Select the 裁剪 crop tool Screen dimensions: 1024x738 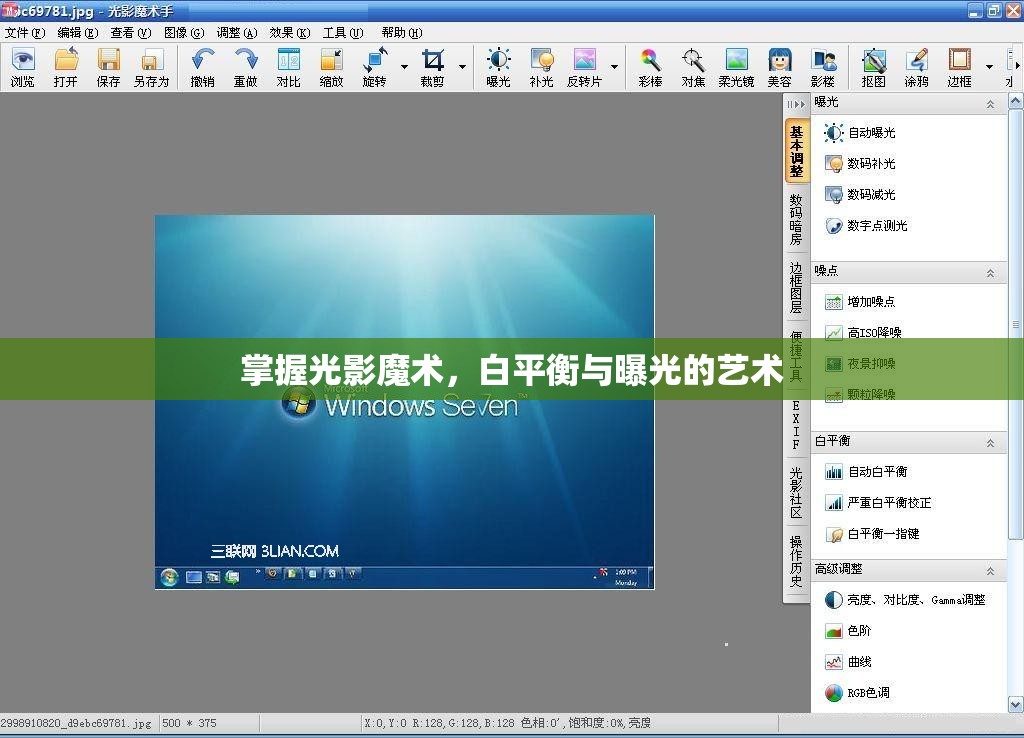432,67
